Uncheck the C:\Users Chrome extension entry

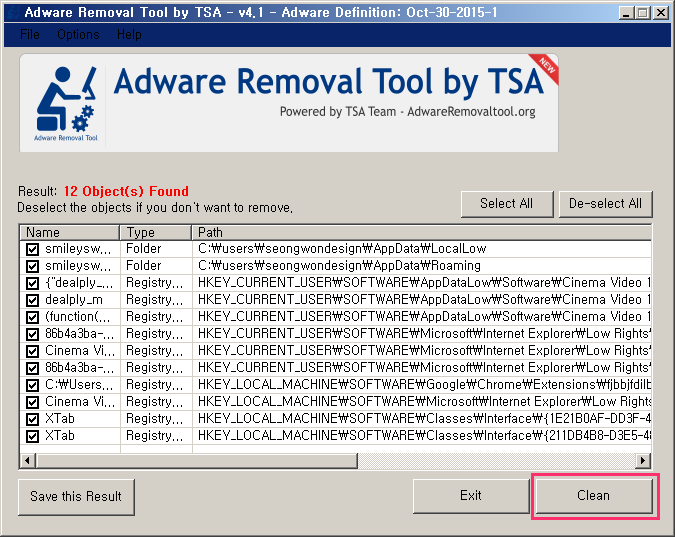(32, 385)
